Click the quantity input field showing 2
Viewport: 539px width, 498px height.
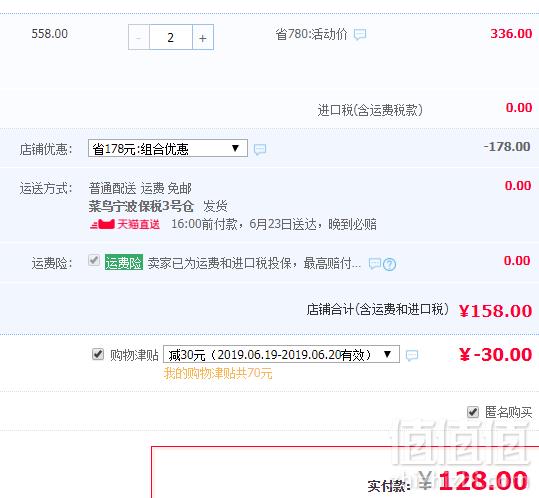(x=171, y=37)
